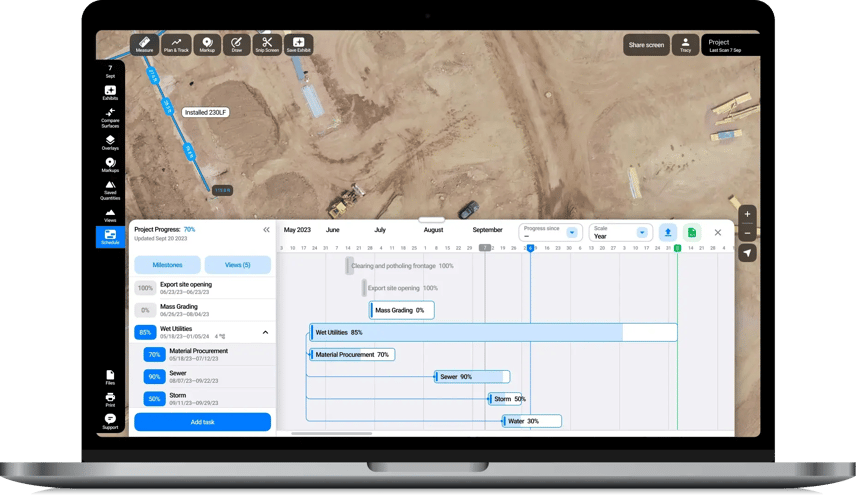Click the September month header
The width and height of the screenshot is (856, 495).
tap(488, 230)
